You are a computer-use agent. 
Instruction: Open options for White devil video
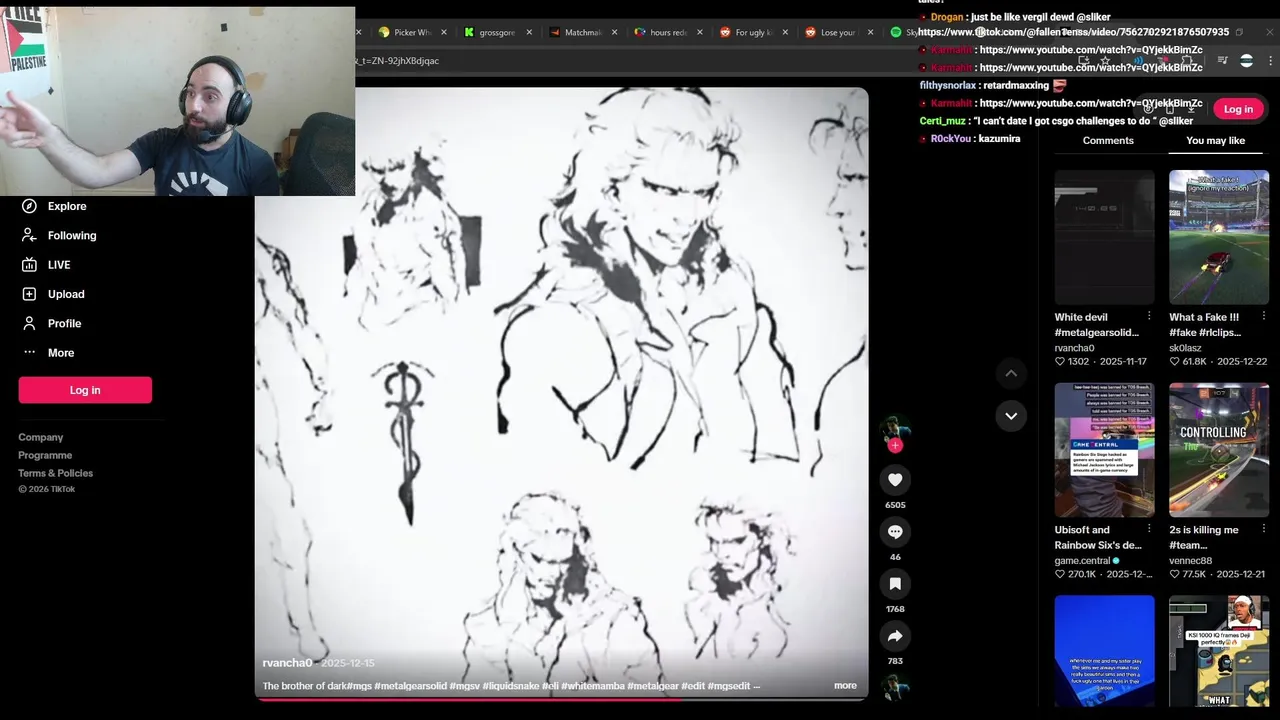[1148, 317]
